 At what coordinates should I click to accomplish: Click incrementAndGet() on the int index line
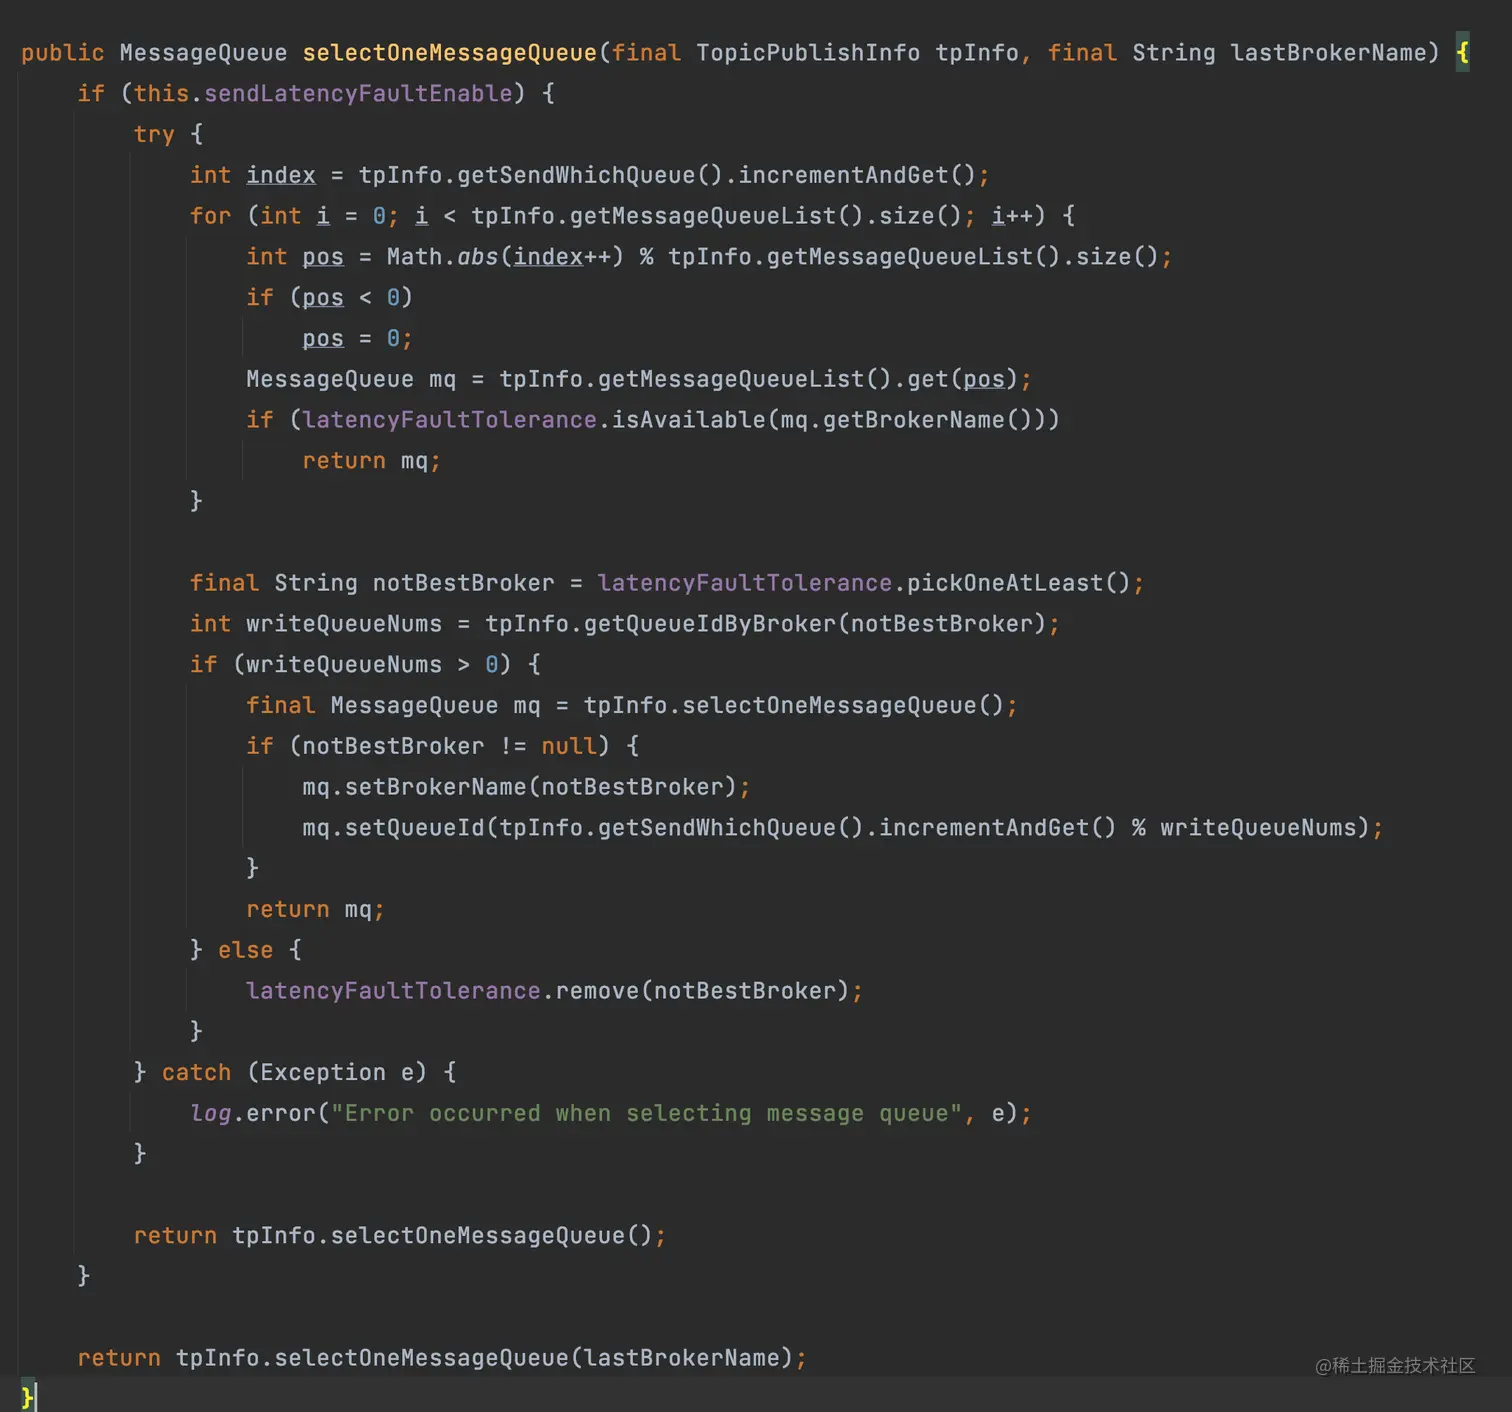click(857, 176)
